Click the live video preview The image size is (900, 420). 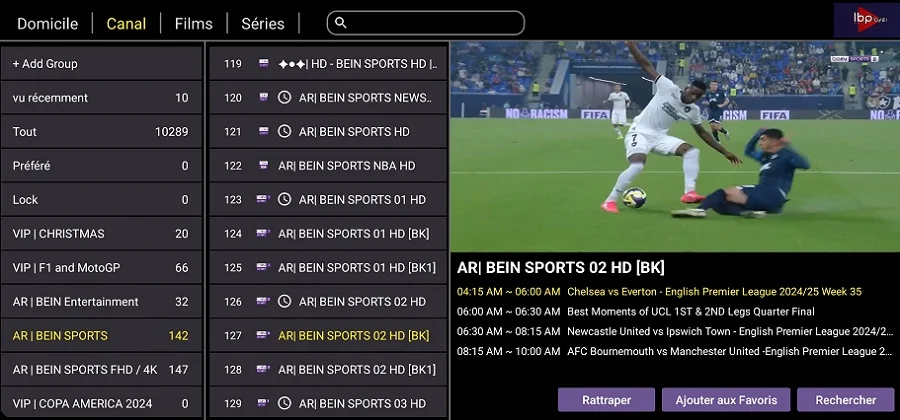pyautogui.click(x=674, y=146)
